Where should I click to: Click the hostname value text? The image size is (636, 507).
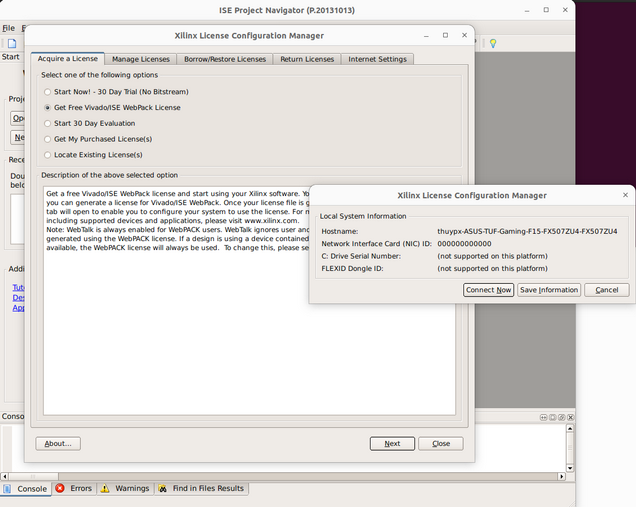pyautogui.click(x=527, y=231)
